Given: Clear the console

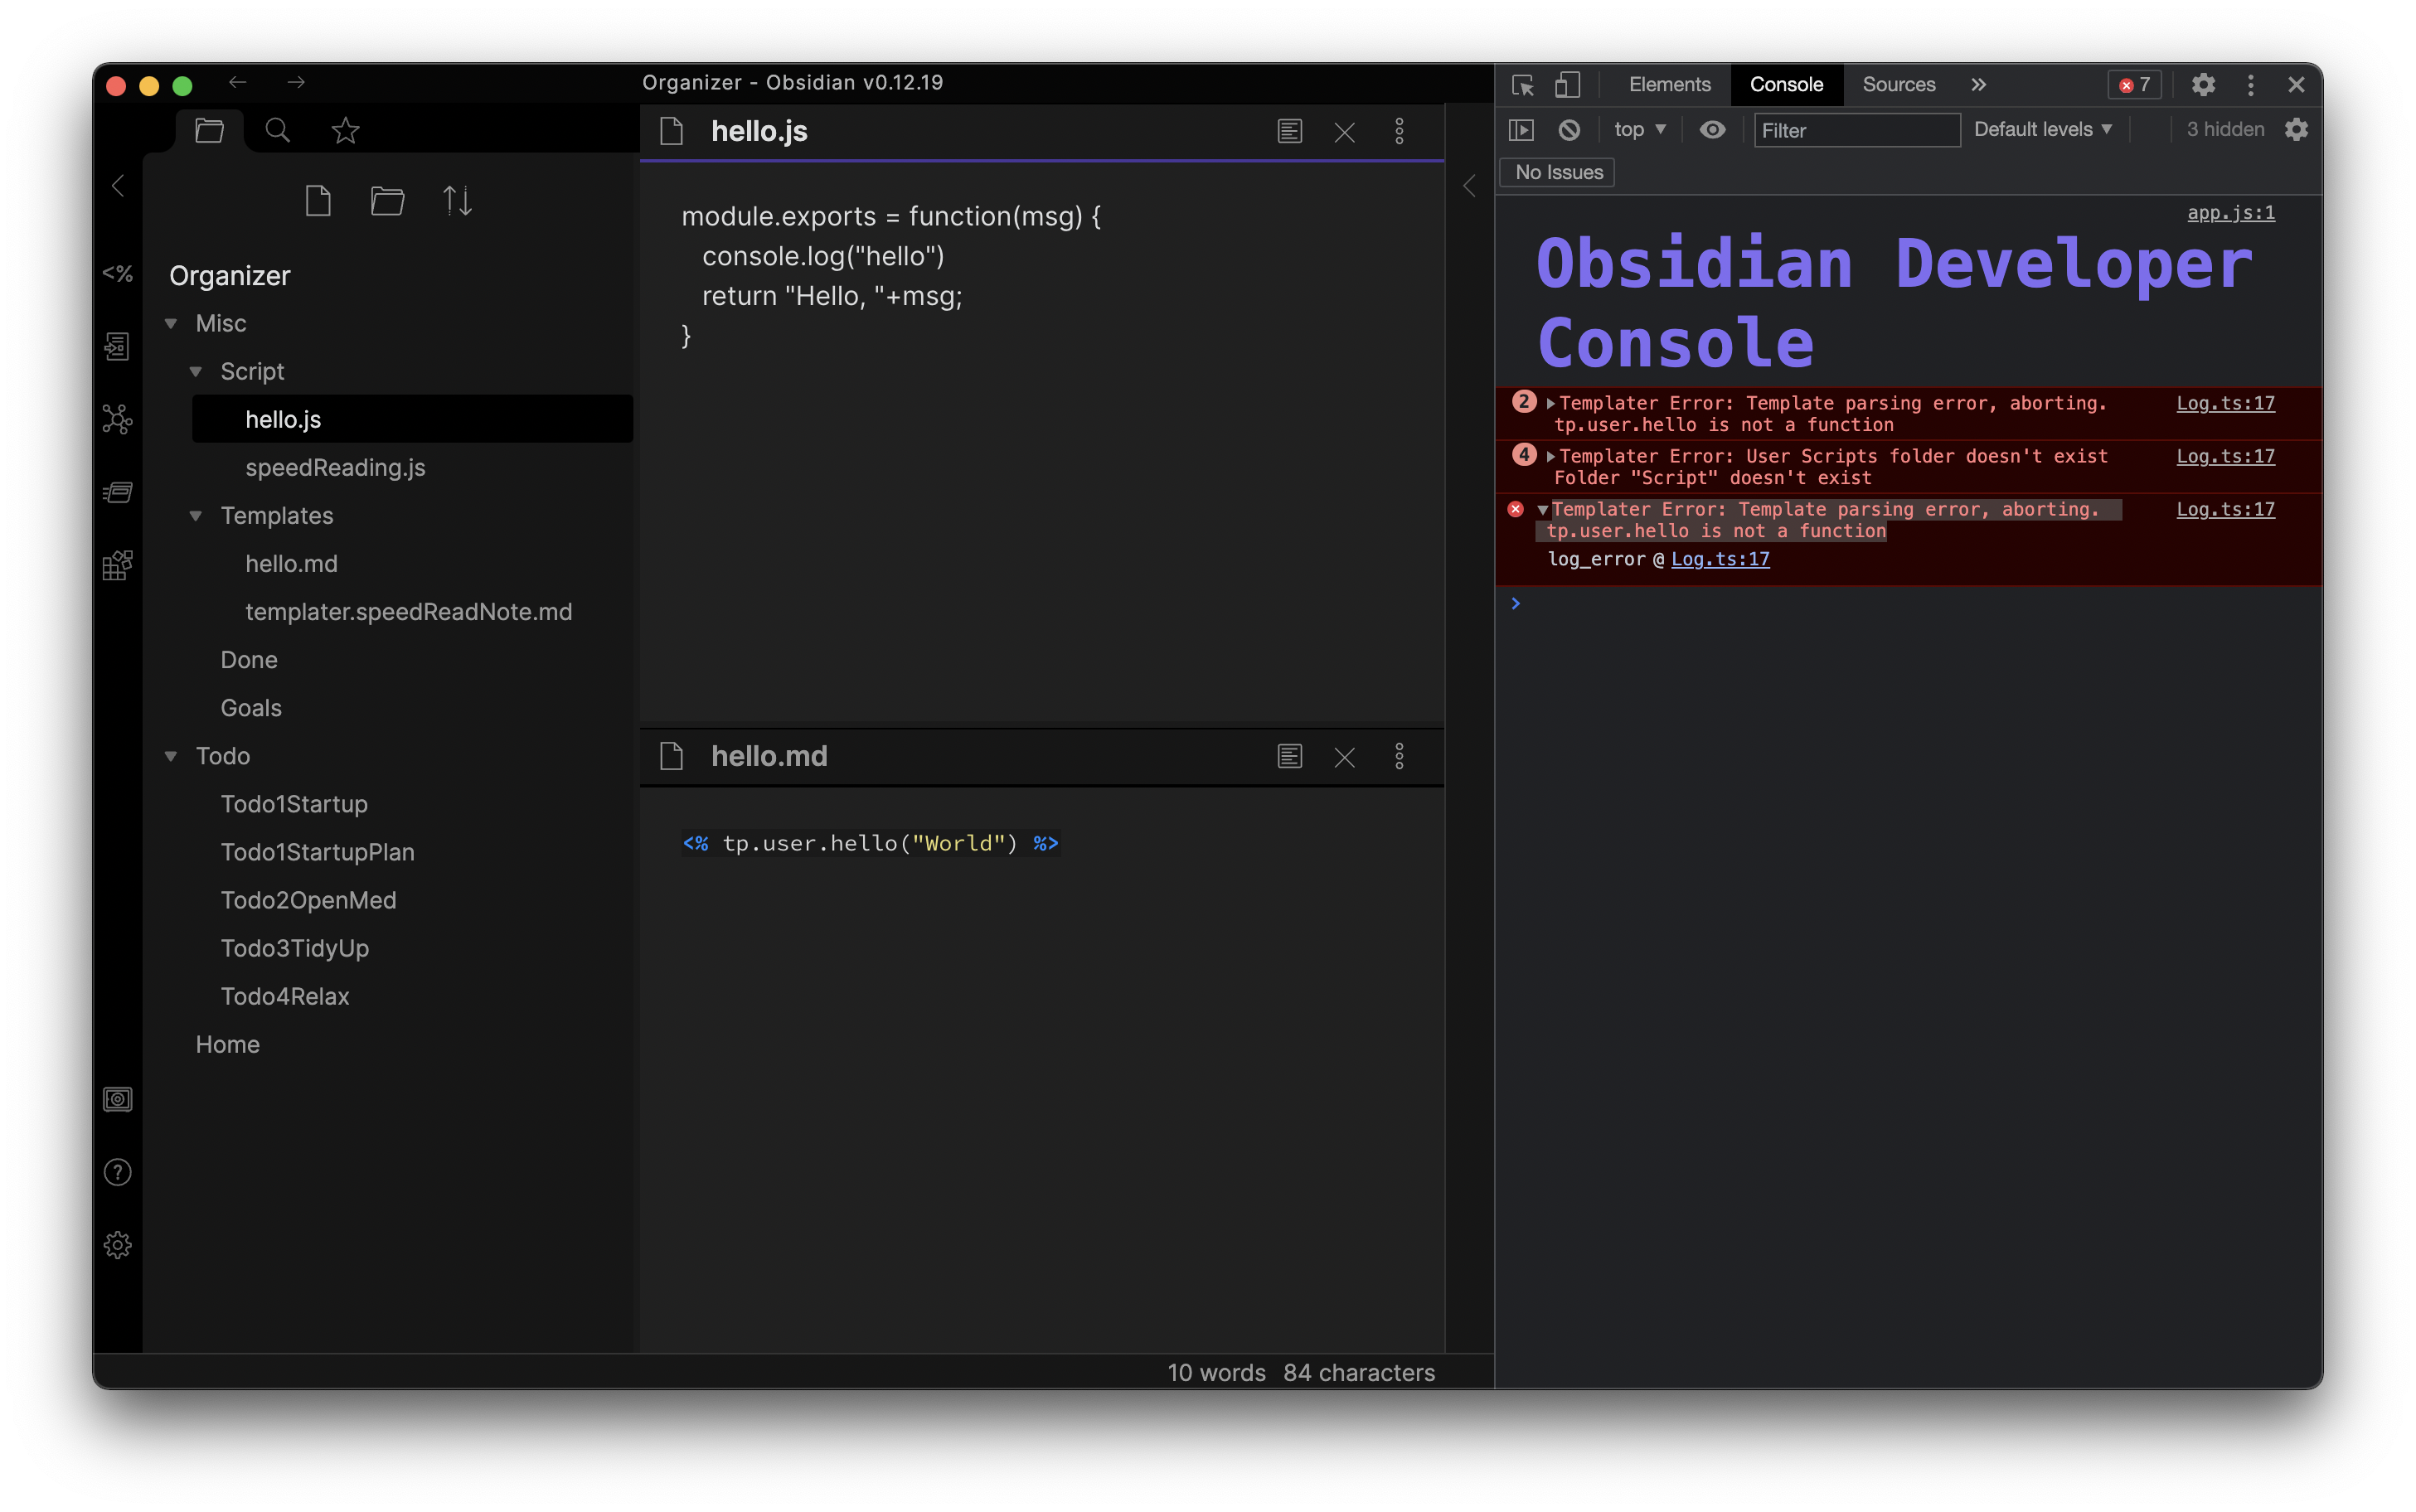Looking at the screenshot, I should 1569,130.
